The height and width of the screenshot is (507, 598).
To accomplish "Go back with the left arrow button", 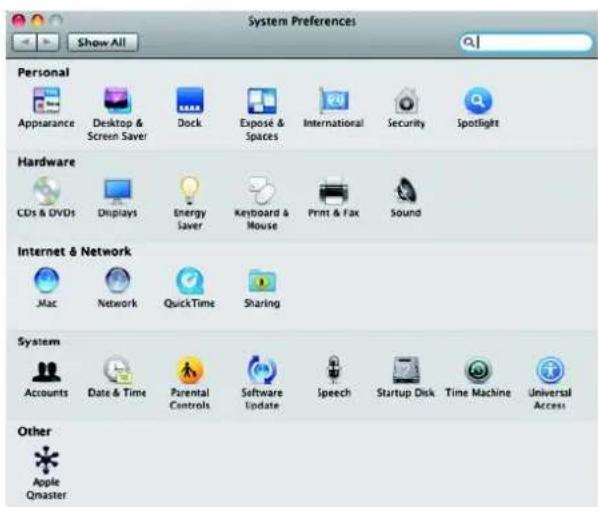I will point(25,42).
